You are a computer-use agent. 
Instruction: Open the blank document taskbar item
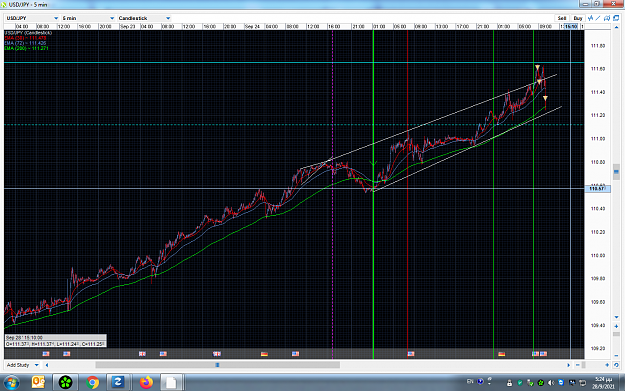(171, 382)
